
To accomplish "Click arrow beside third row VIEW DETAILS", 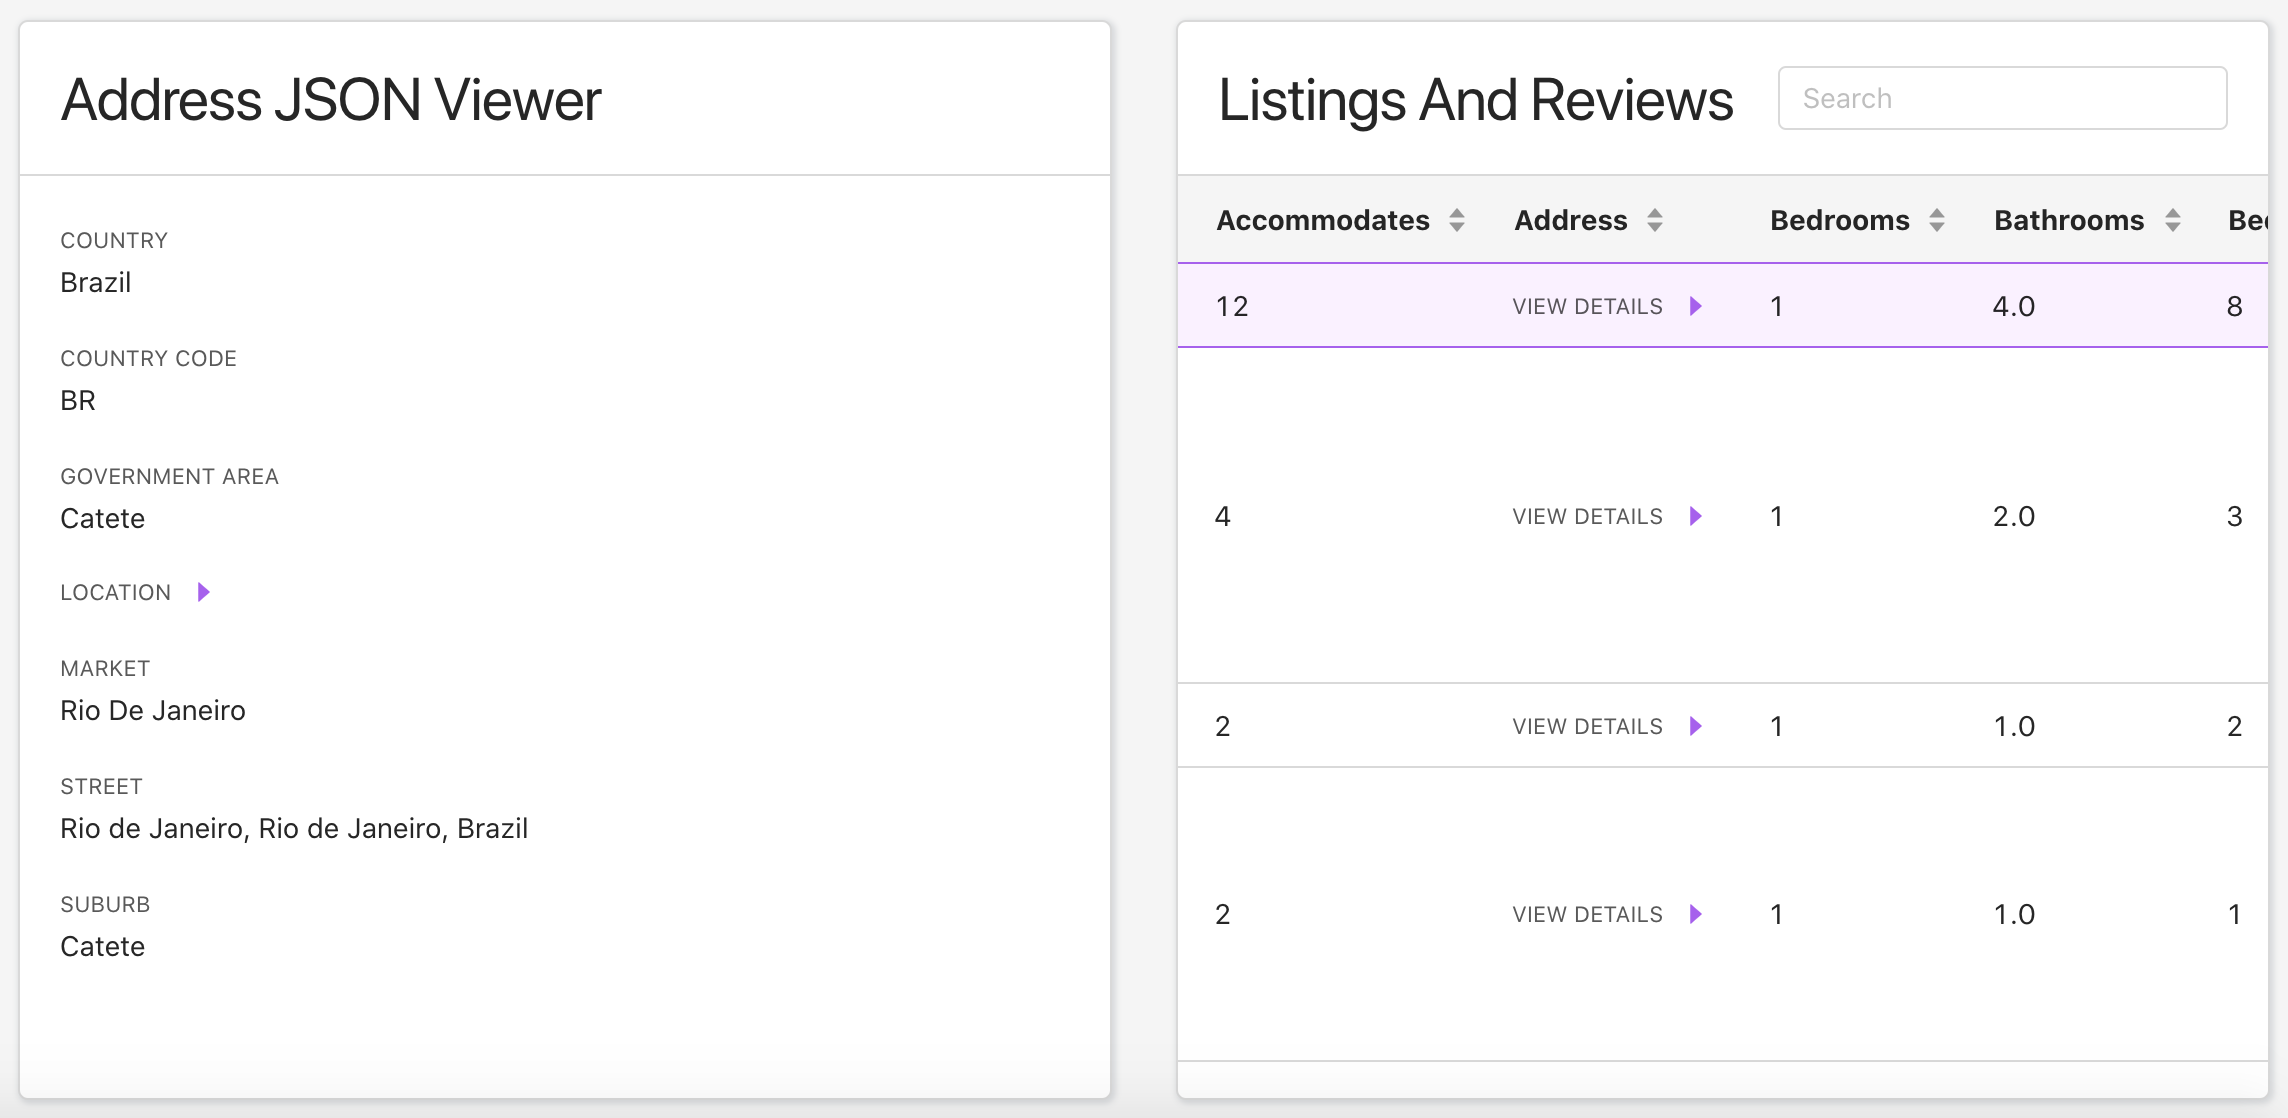I will click(1696, 726).
